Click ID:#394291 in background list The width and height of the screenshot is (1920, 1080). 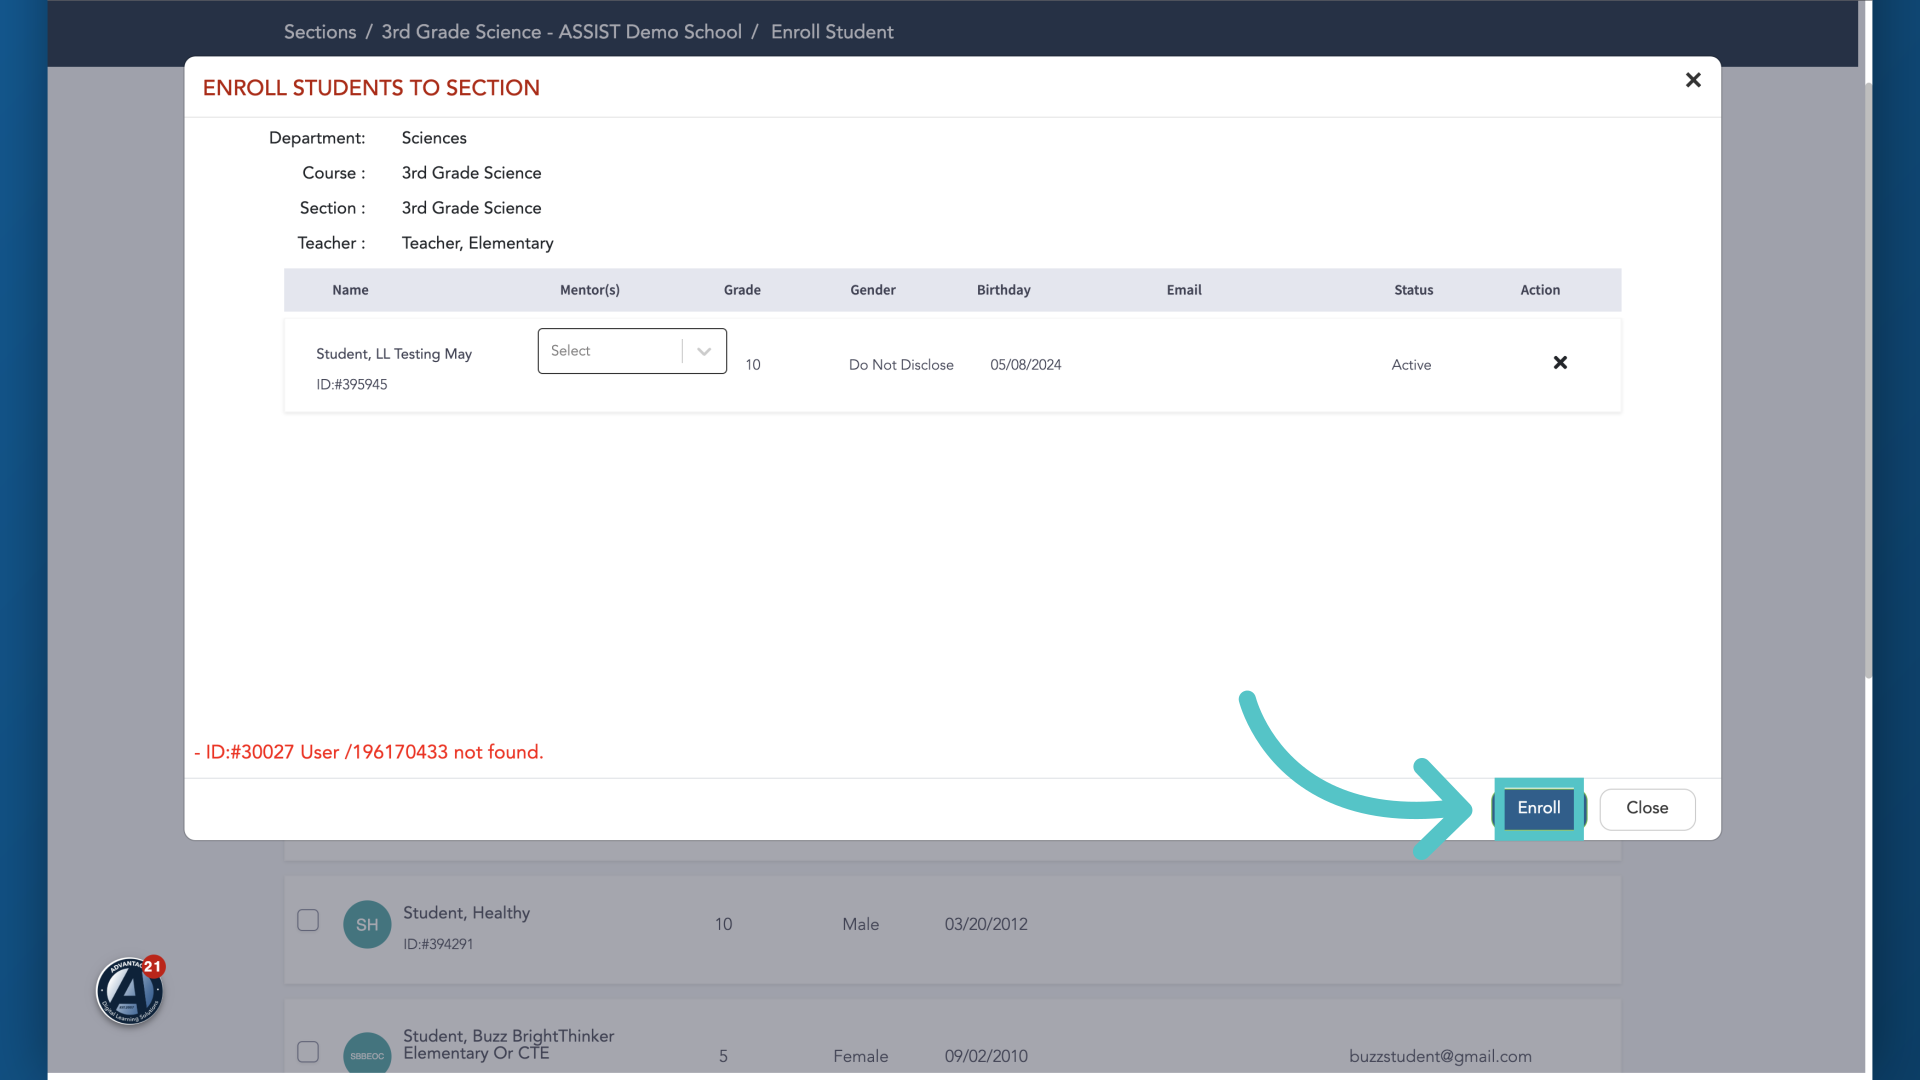438,944
